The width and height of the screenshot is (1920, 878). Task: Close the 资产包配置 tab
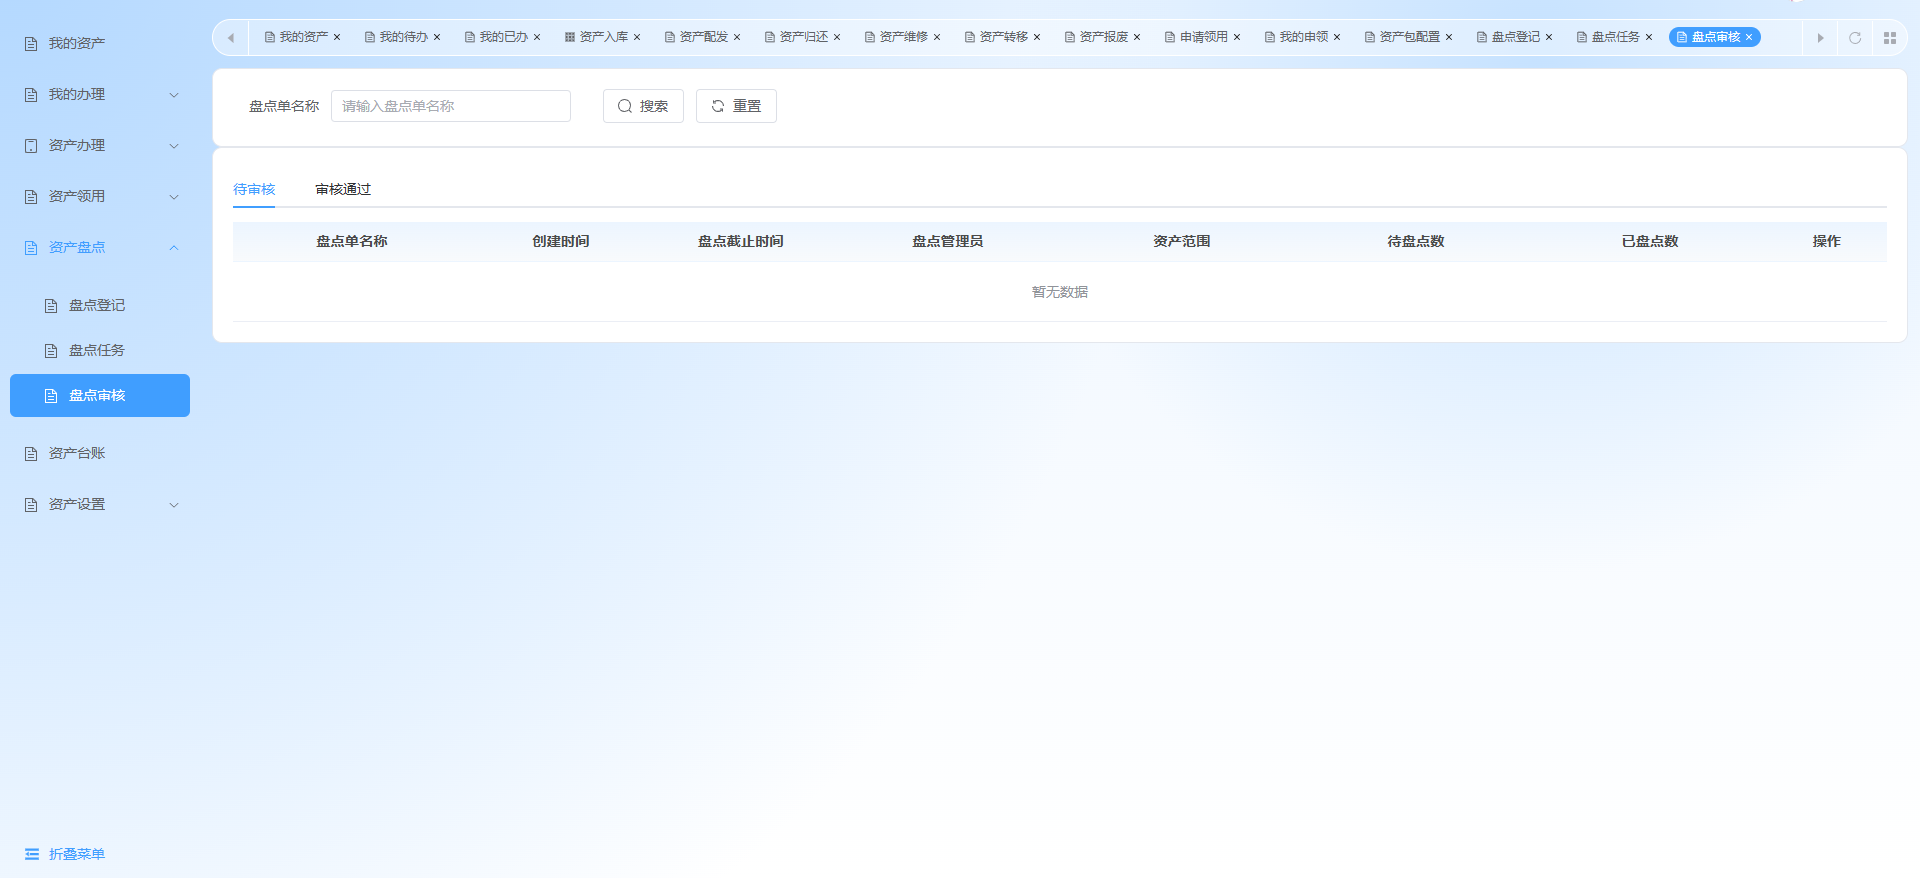point(1449,37)
